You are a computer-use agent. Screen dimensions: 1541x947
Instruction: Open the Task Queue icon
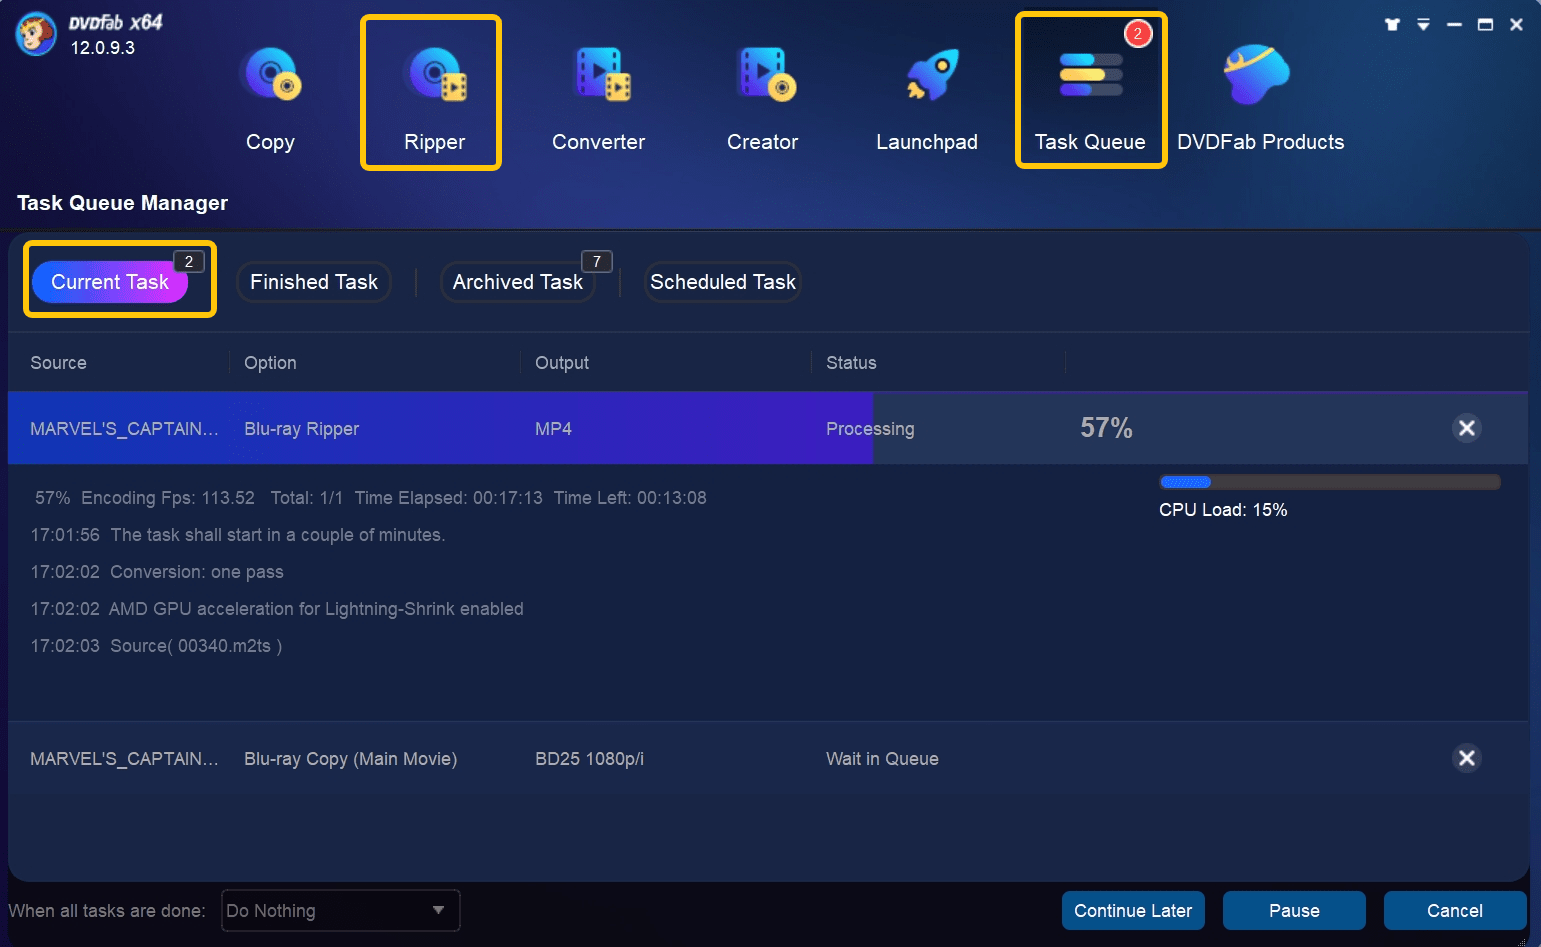pyautogui.click(x=1090, y=77)
